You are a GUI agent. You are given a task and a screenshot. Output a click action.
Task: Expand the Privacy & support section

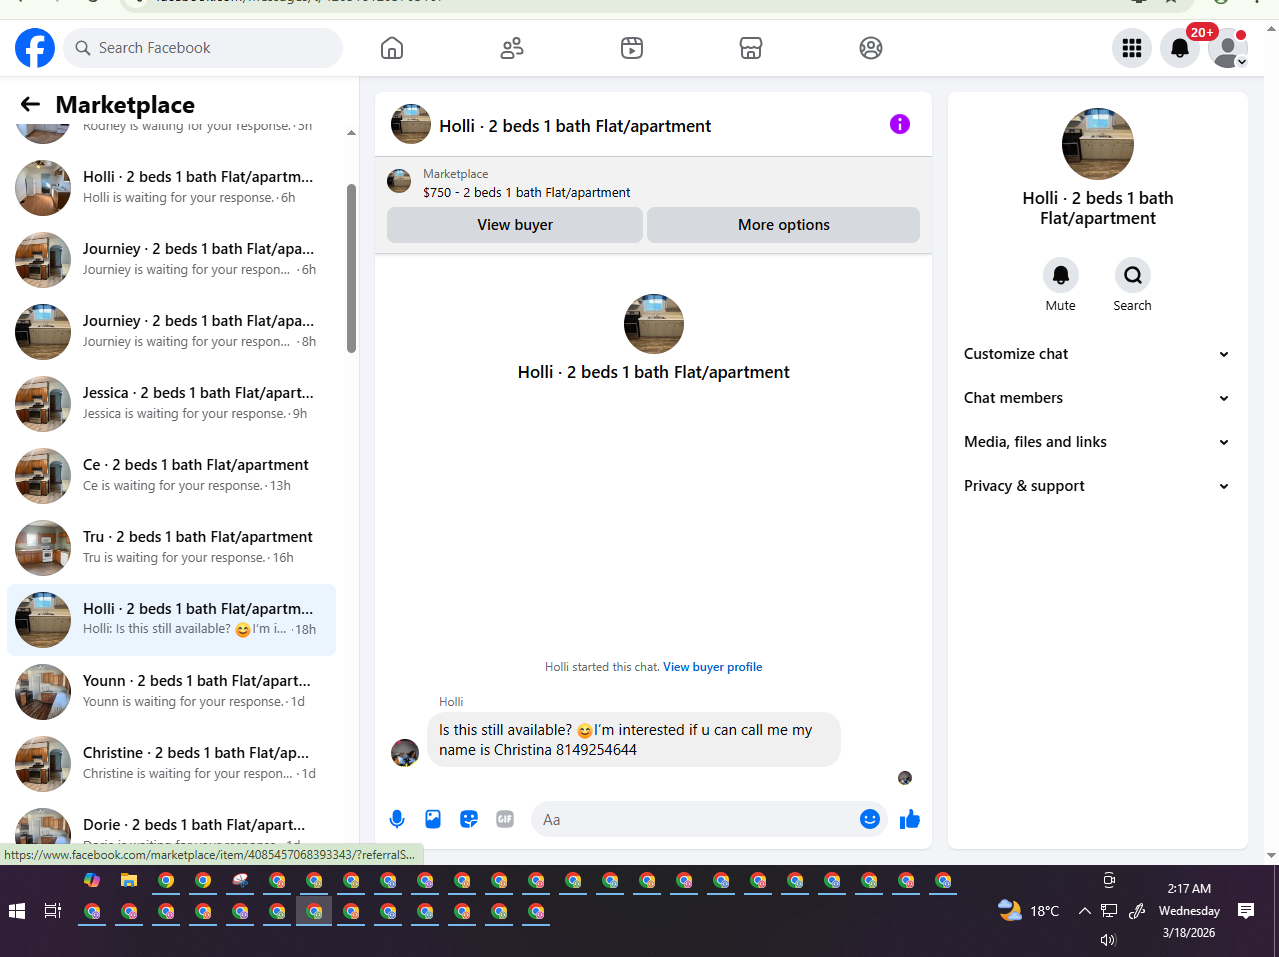pyautogui.click(x=1097, y=486)
